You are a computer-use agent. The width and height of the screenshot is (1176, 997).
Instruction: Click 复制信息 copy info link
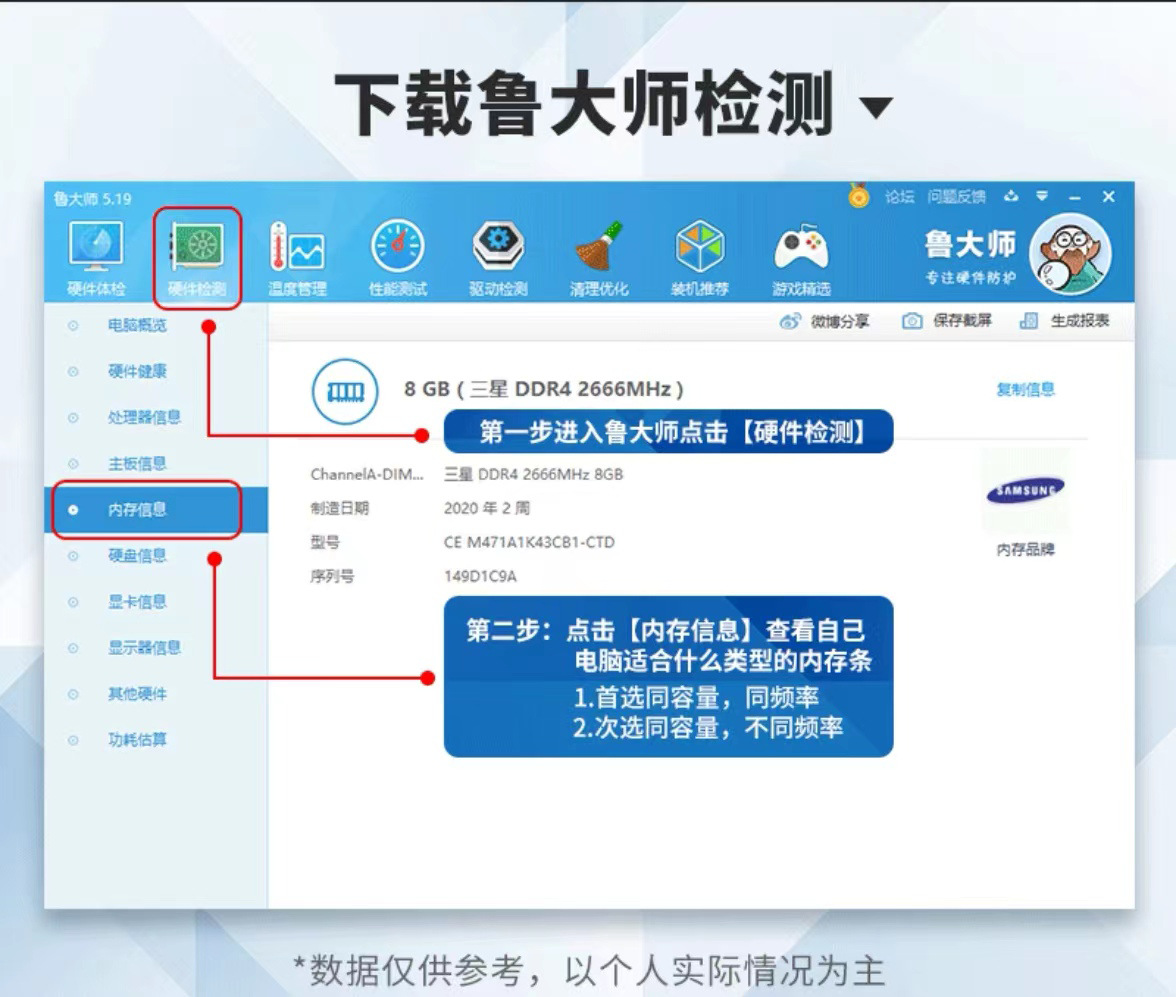tap(1025, 389)
